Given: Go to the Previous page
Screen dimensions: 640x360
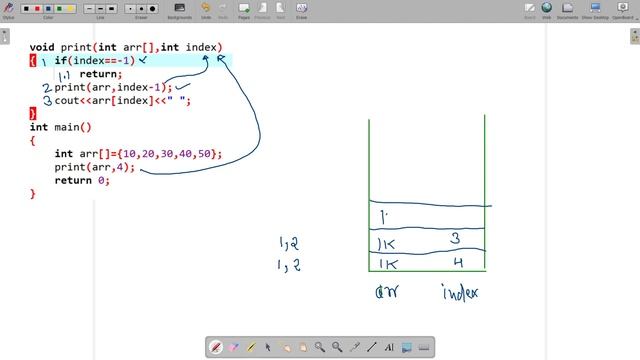Looking at the screenshot, I should click(x=262, y=10).
